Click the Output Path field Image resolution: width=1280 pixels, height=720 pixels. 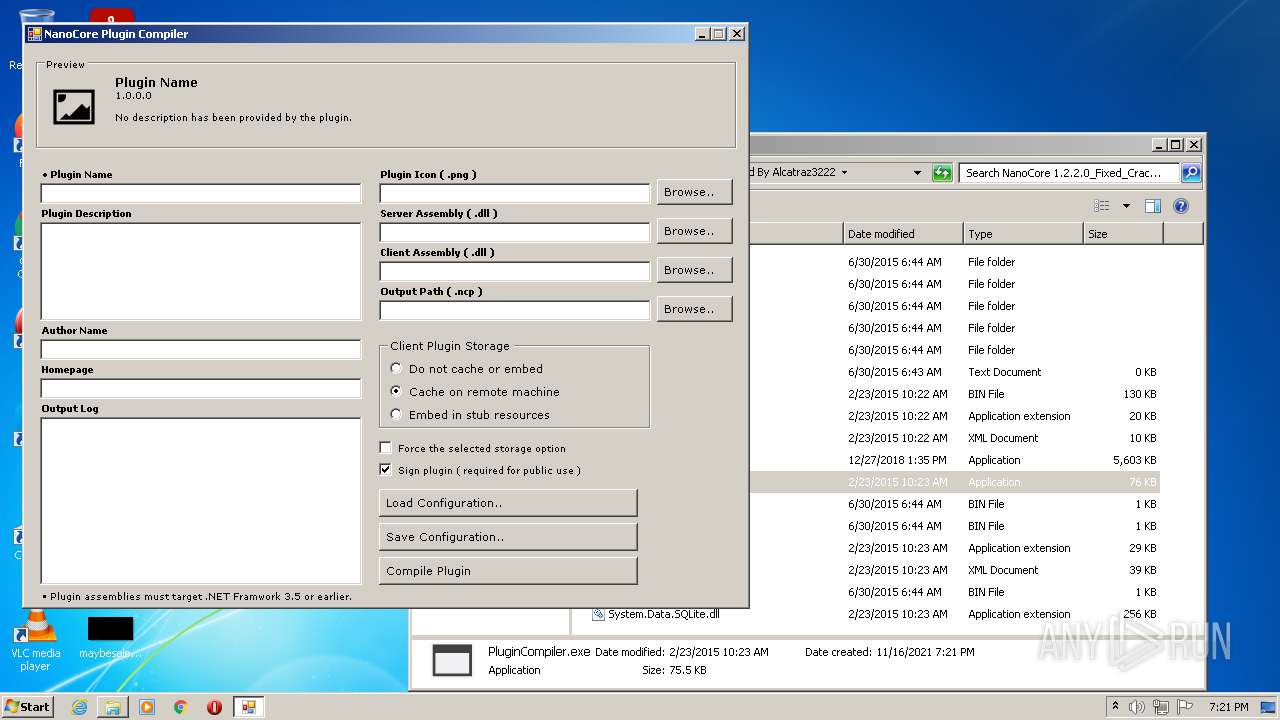tap(515, 310)
